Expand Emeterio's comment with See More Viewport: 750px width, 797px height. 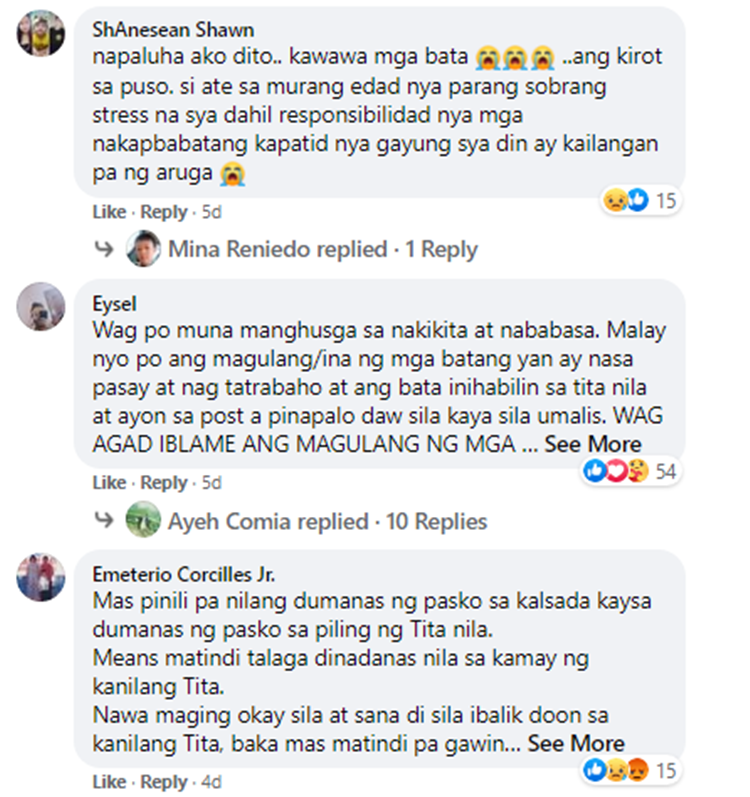point(576,744)
